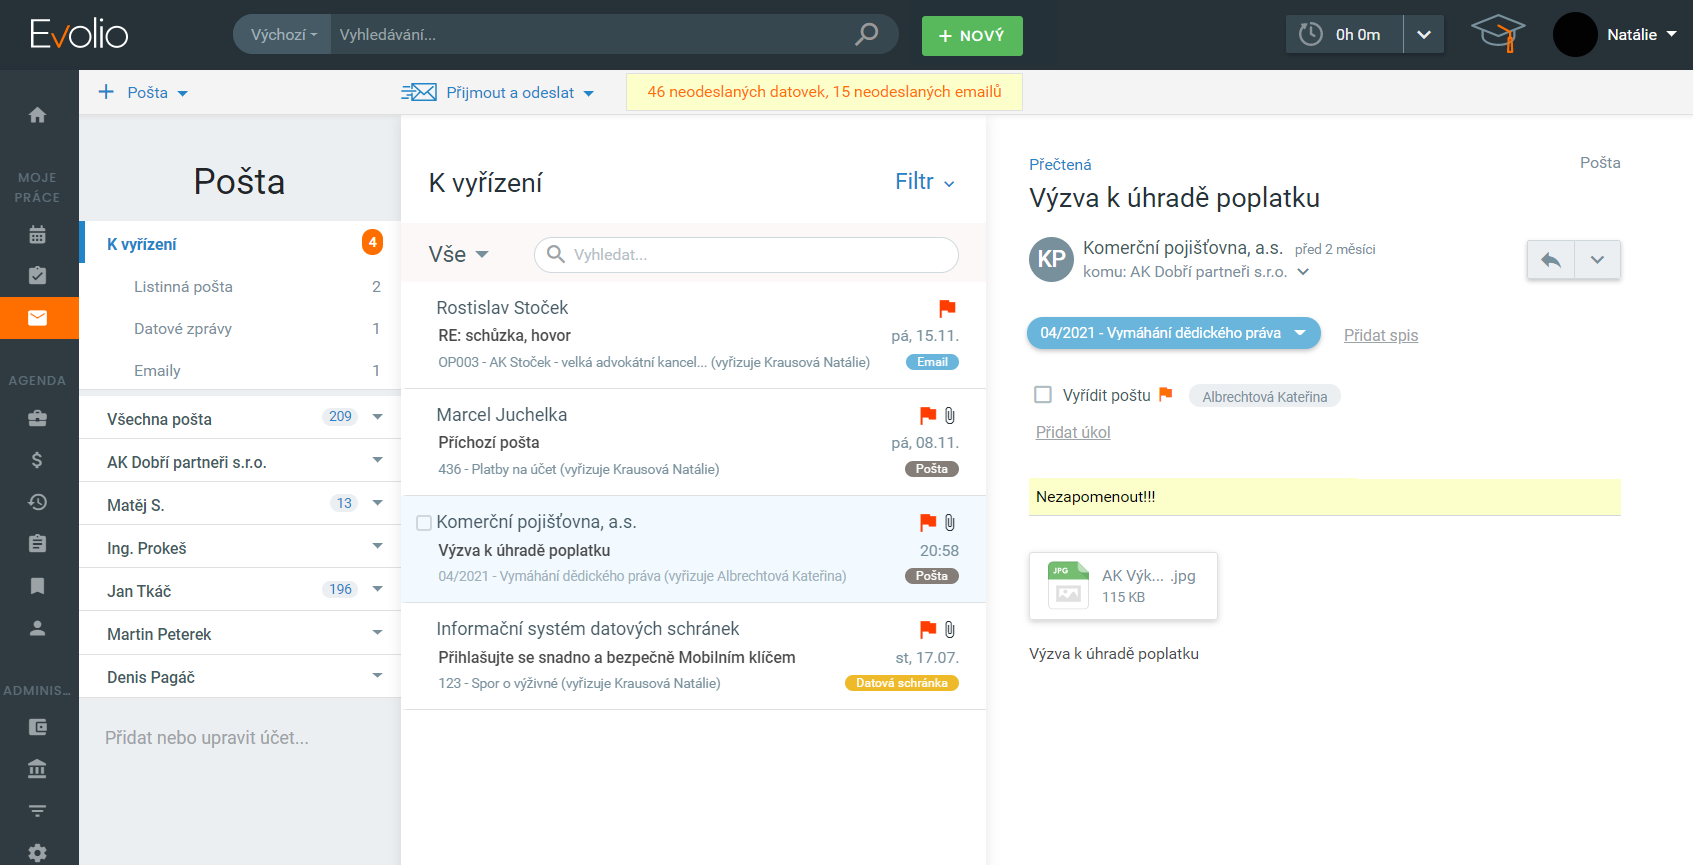Check the Vyřídit poštu checkbox
This screenshot has height=865, width=1693.
coord(1043,395)
